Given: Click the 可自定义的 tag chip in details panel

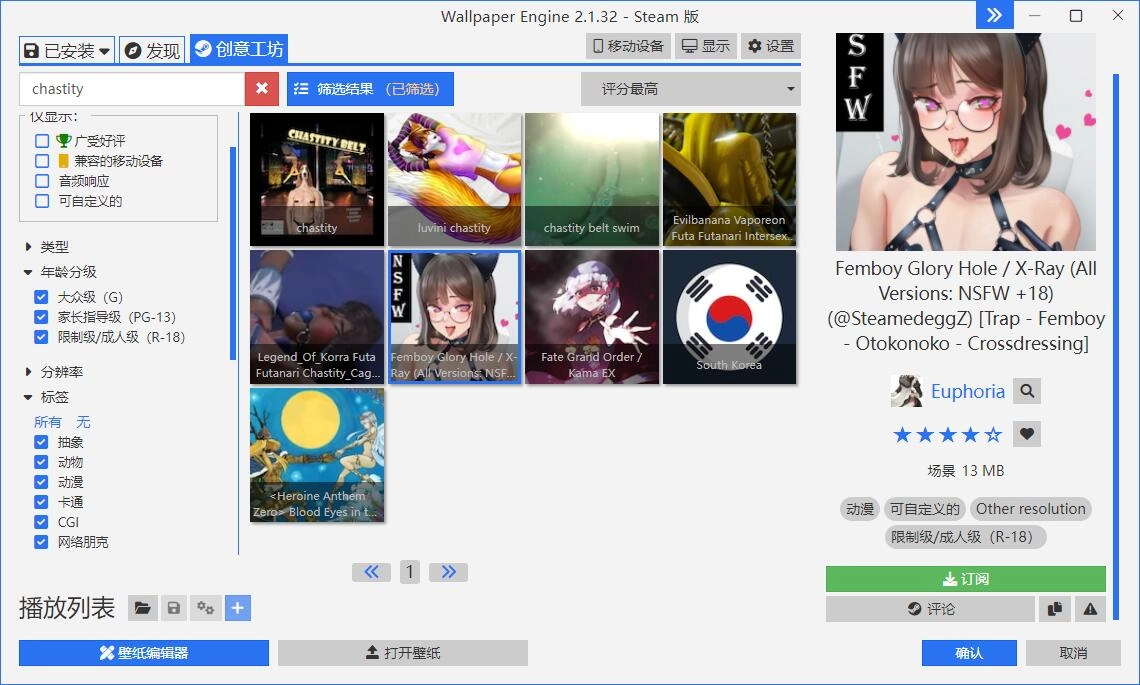Looking at the screenshot, I should click(925, 509).
